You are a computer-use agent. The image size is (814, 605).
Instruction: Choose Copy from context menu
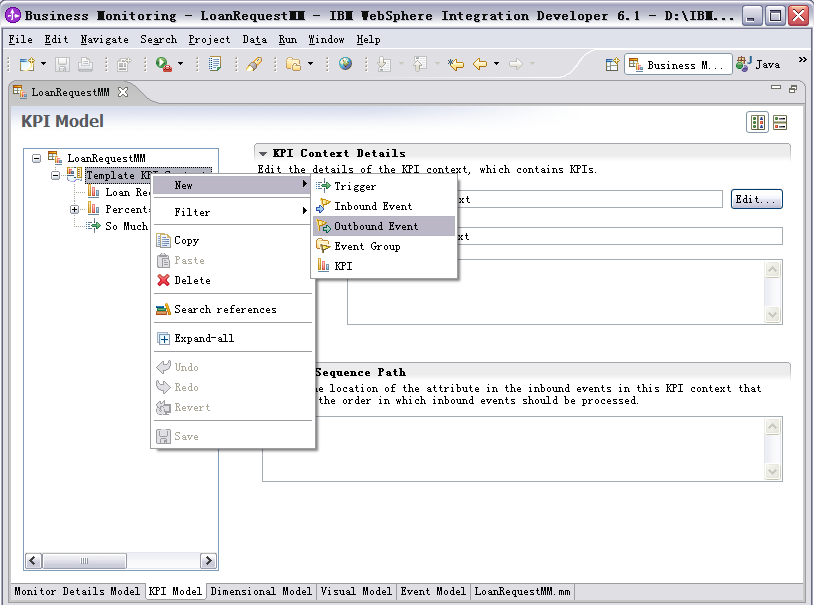pyautogui.click(x=232, y=240)
